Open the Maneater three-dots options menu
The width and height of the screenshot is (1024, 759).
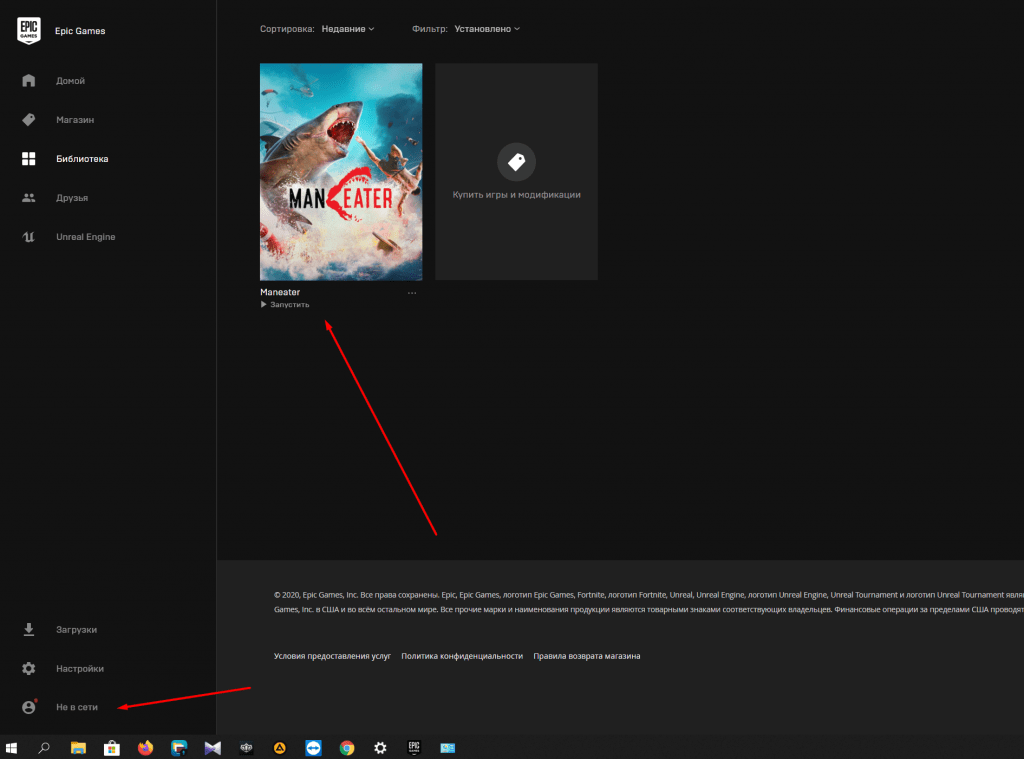click(x=412, y=293)
